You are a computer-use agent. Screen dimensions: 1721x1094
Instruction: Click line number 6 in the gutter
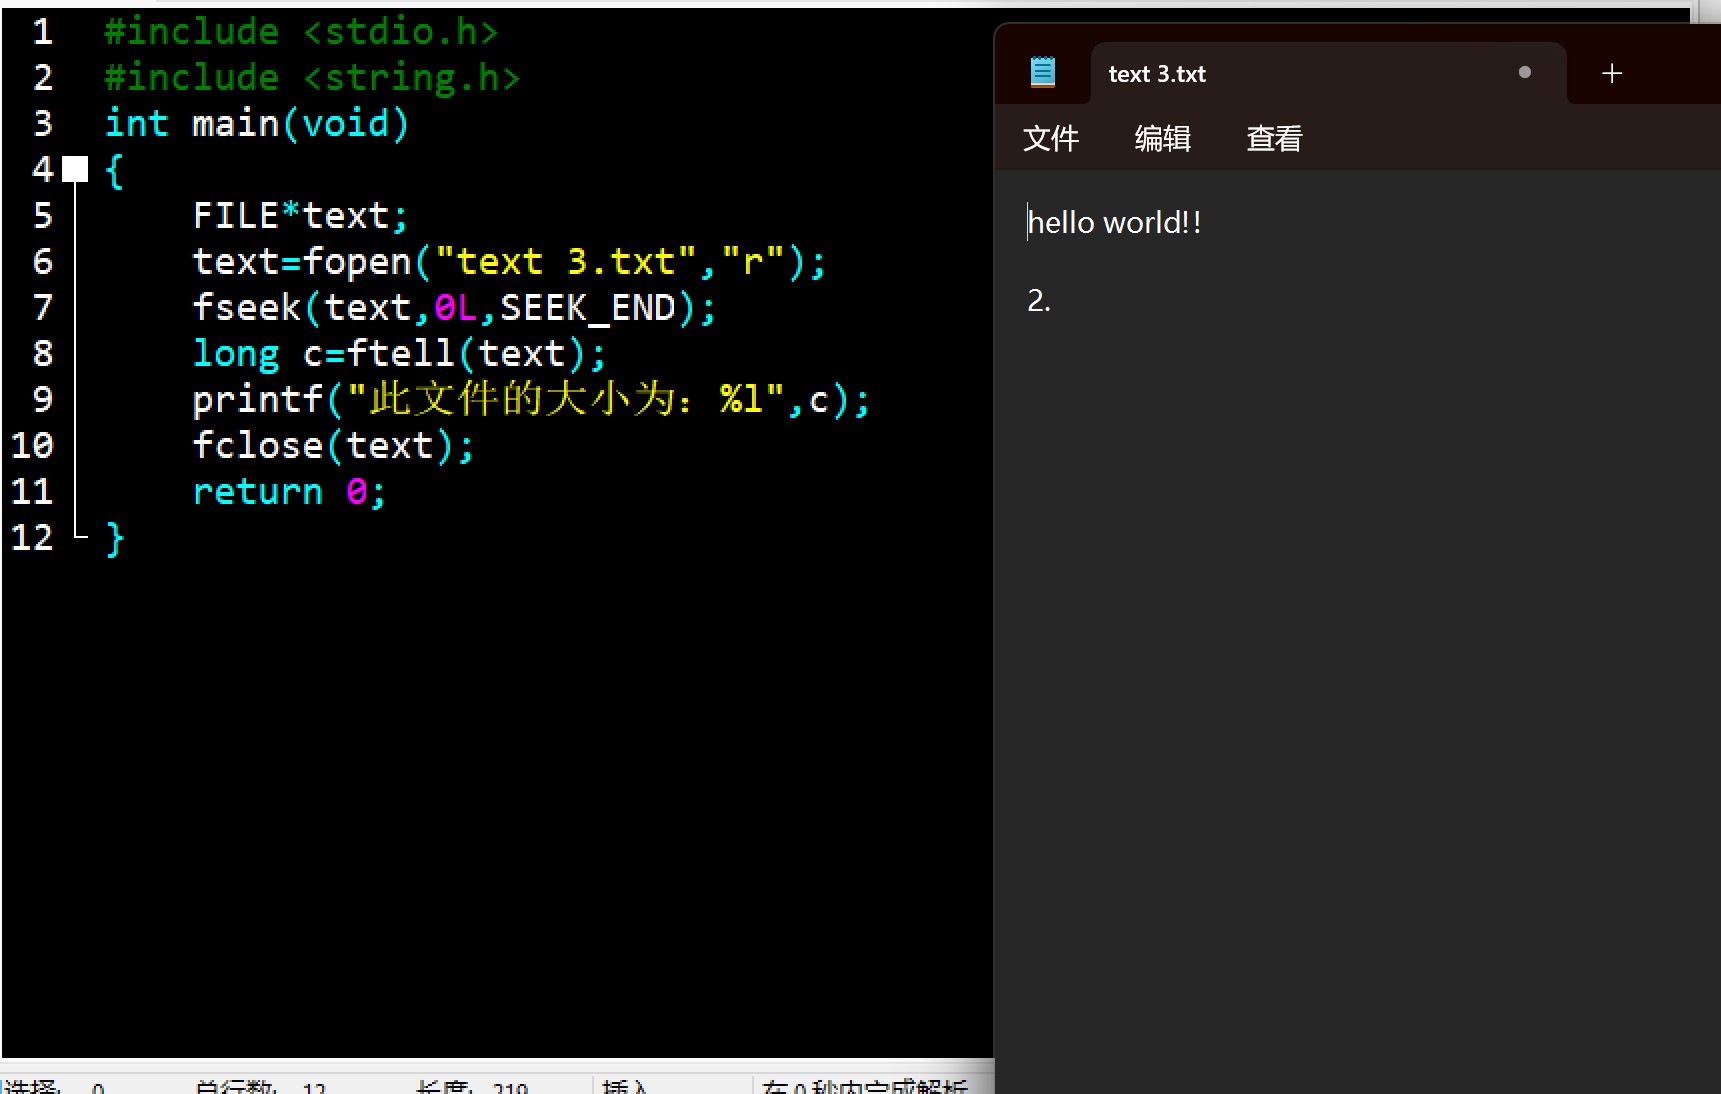(43, 262)
